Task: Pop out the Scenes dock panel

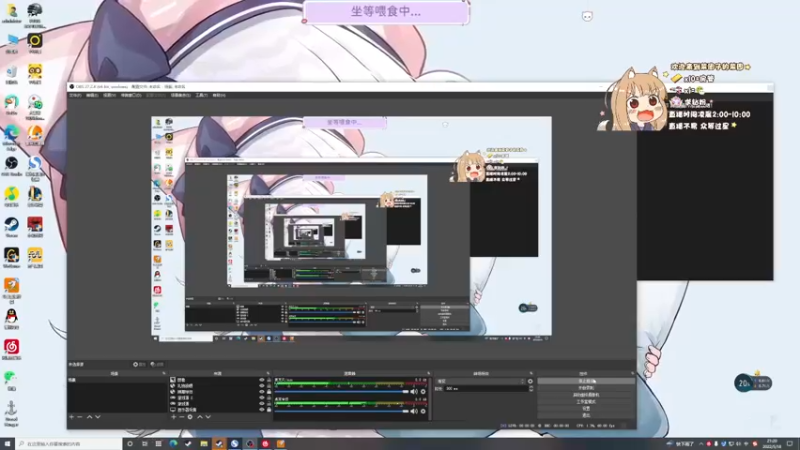Action: pos(164,373)
